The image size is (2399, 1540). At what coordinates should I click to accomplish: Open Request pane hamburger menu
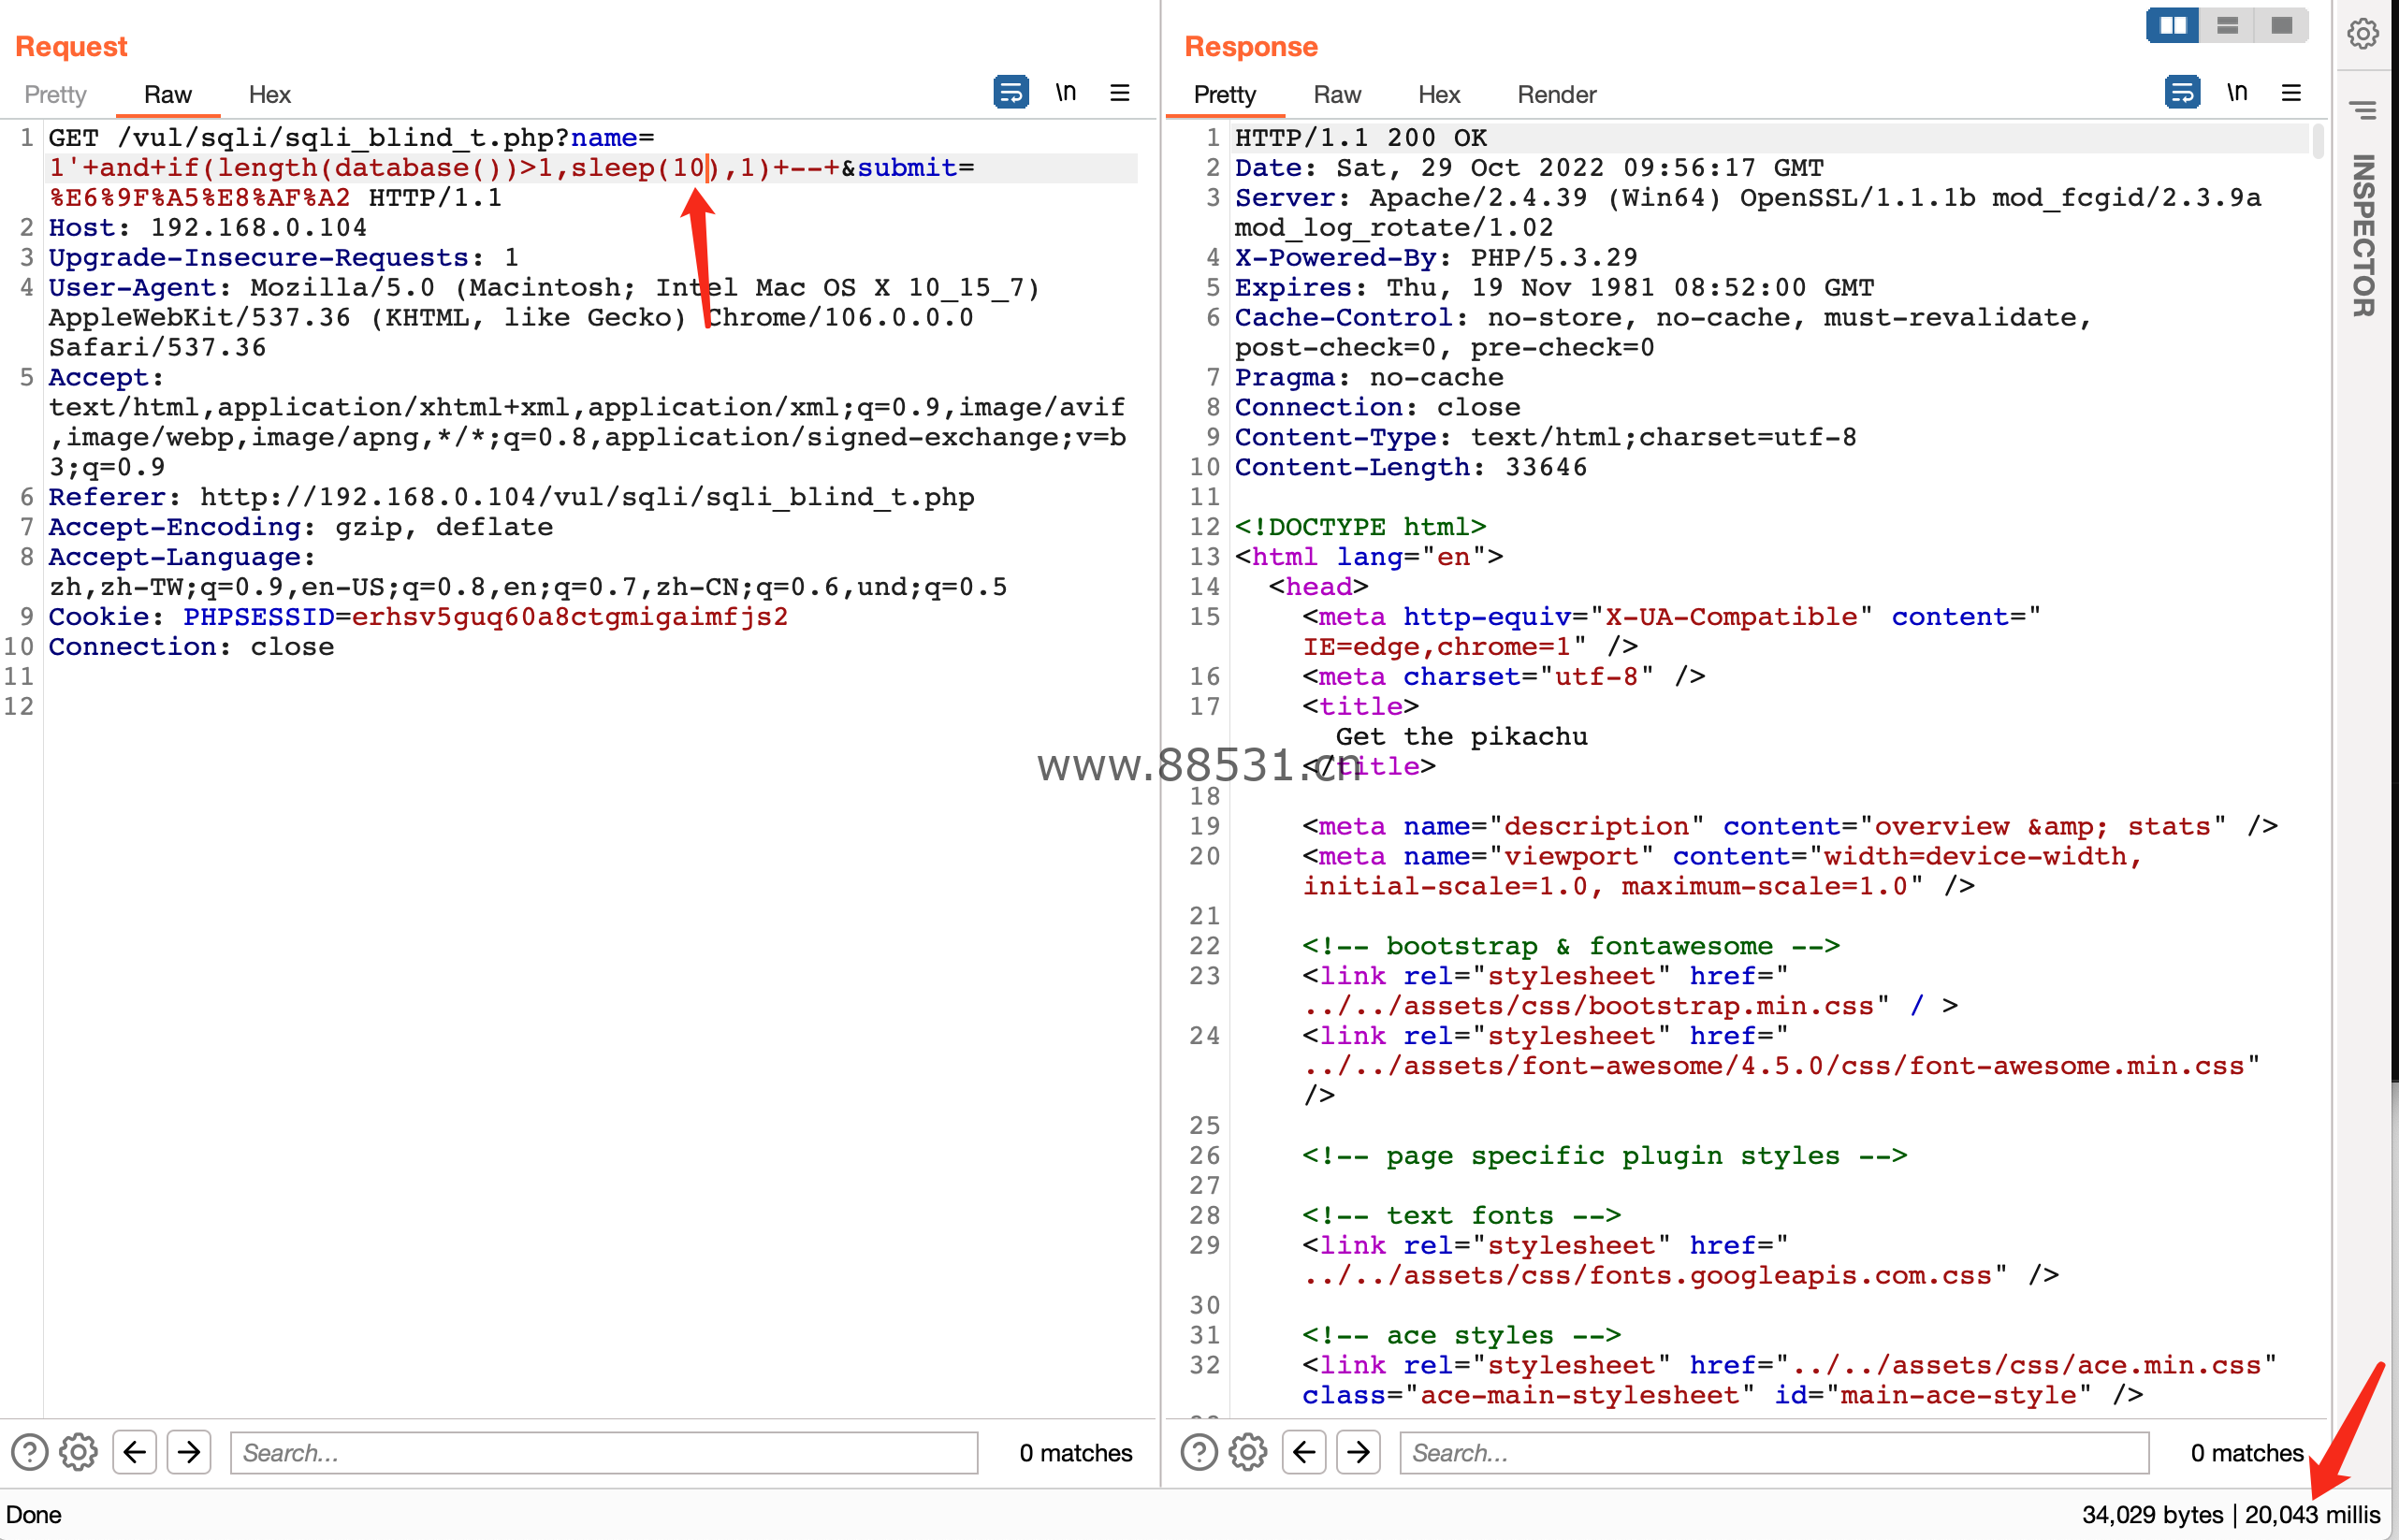coord(1120,93)
